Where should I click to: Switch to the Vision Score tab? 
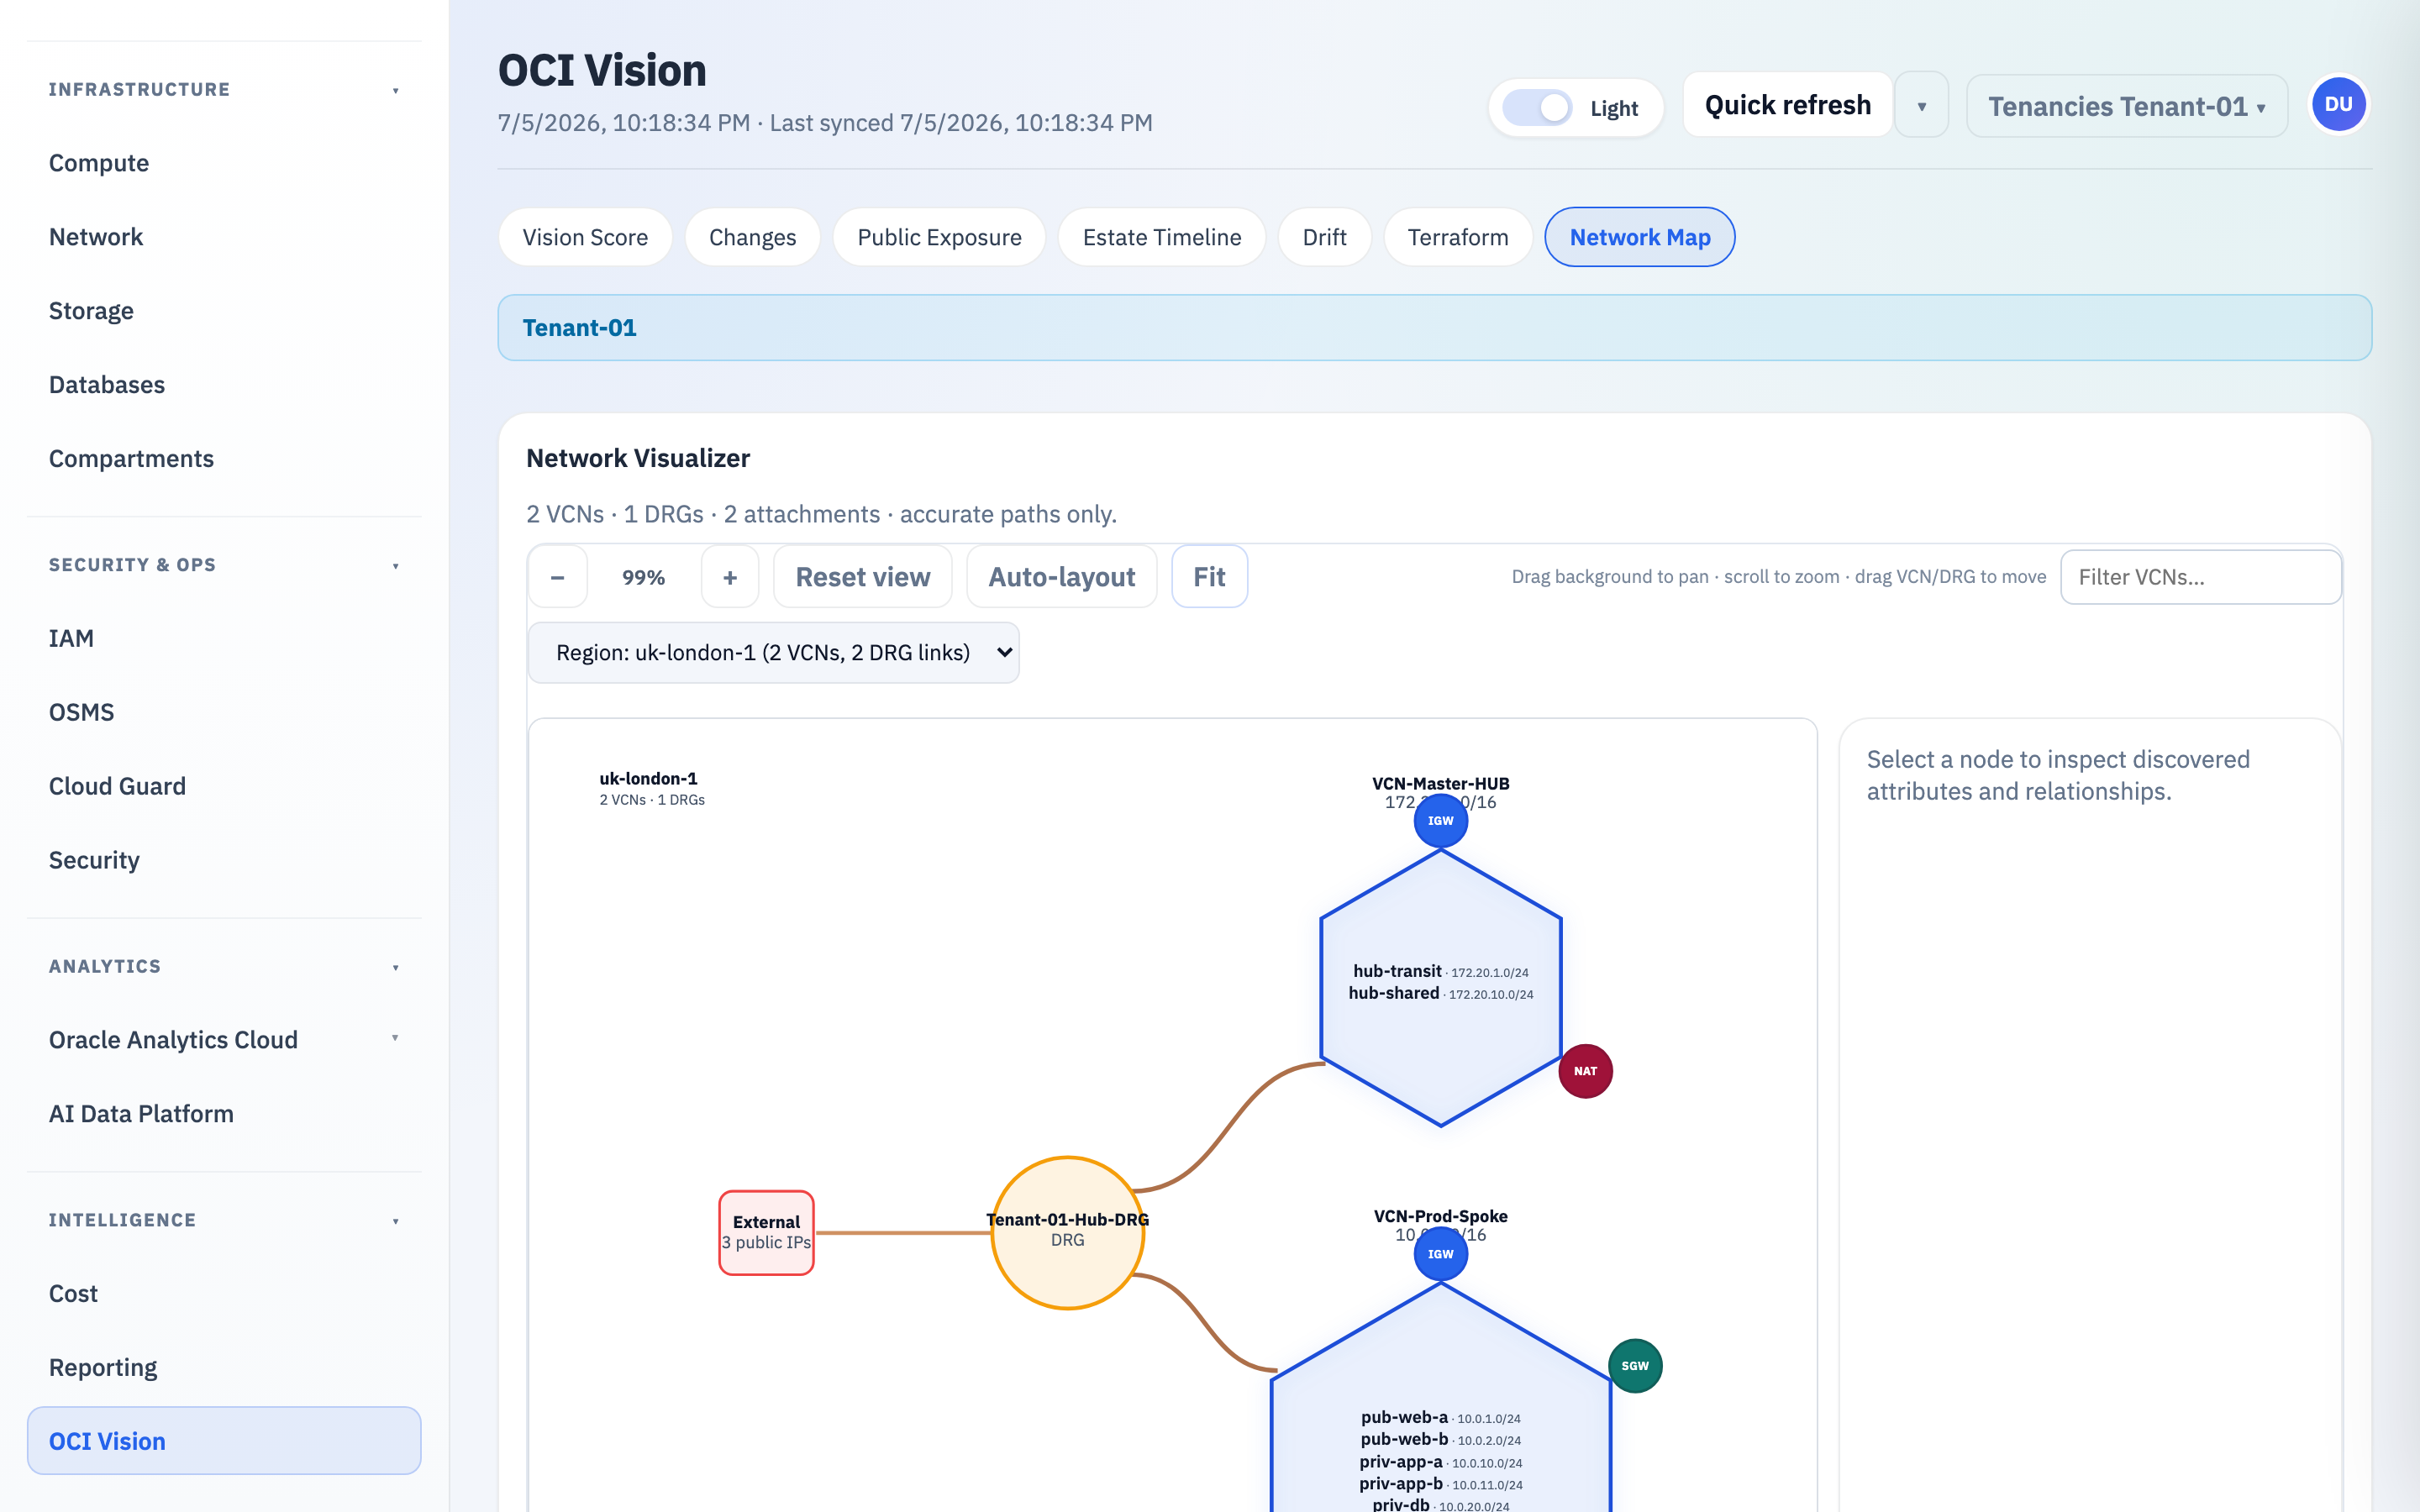click(585, 237)
